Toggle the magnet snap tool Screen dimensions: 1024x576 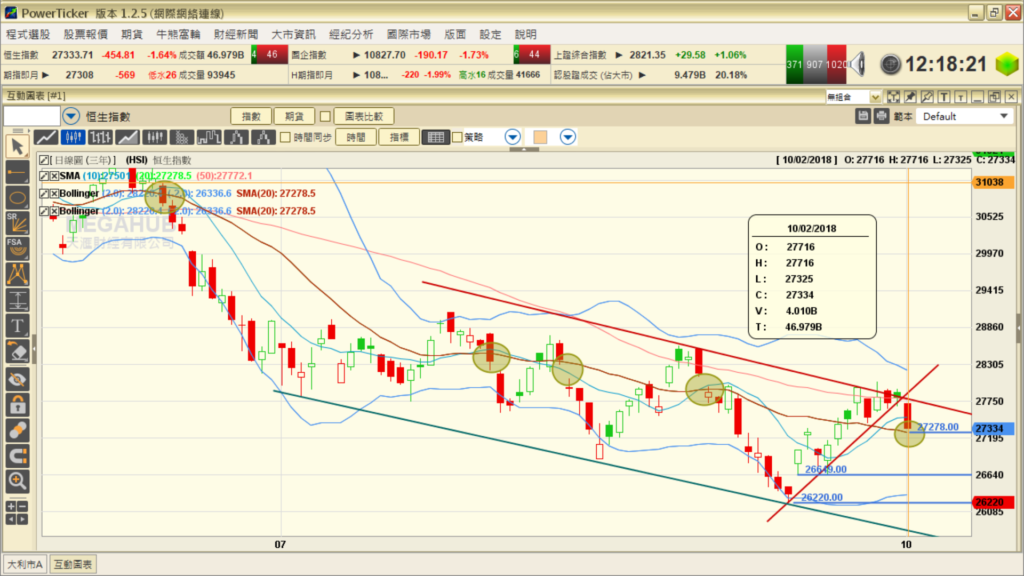click(x=18, y=456)
